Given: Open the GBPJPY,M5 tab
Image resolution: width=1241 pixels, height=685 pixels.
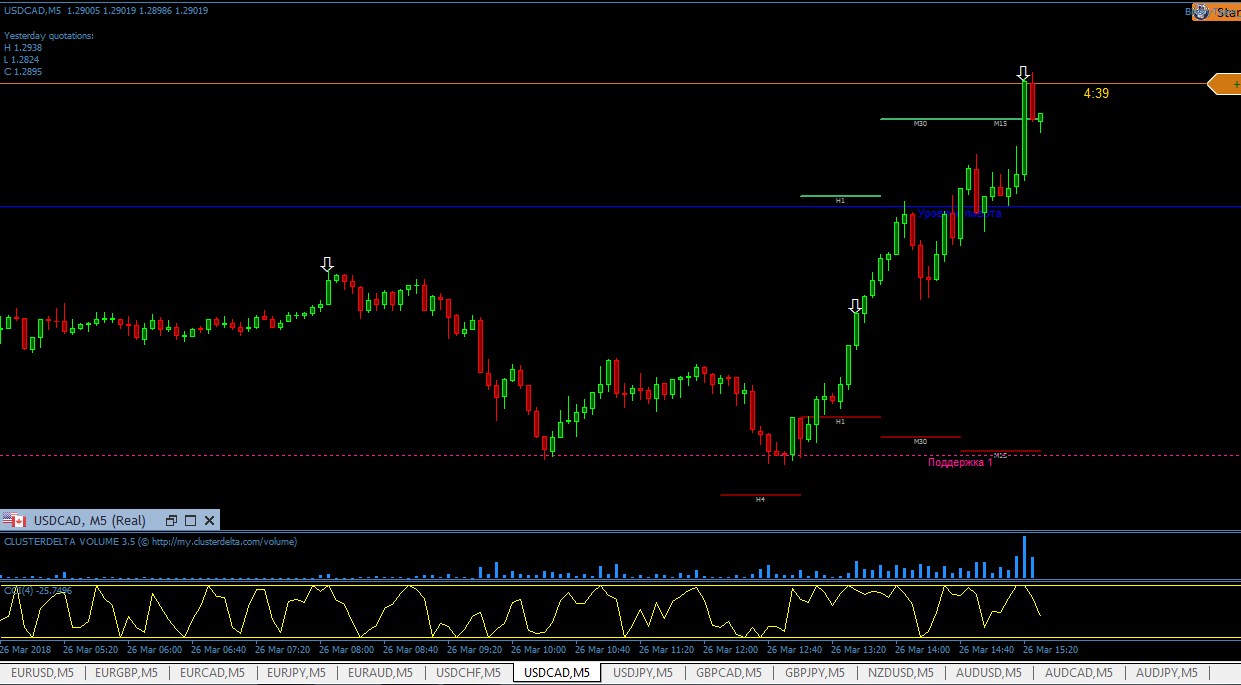Looking at the screenshot, I should click(x=814, y=673).
